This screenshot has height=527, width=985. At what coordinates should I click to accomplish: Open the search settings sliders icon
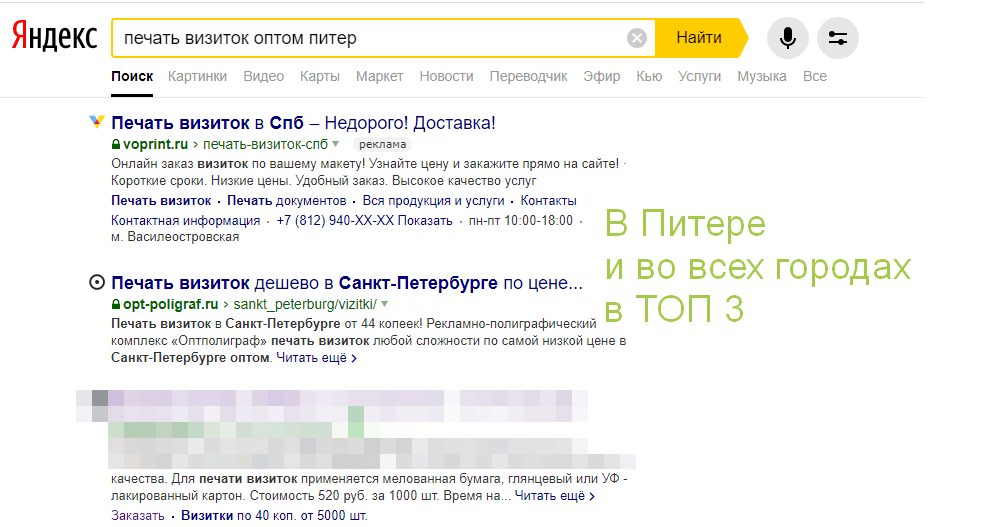(x=837, y=38)
